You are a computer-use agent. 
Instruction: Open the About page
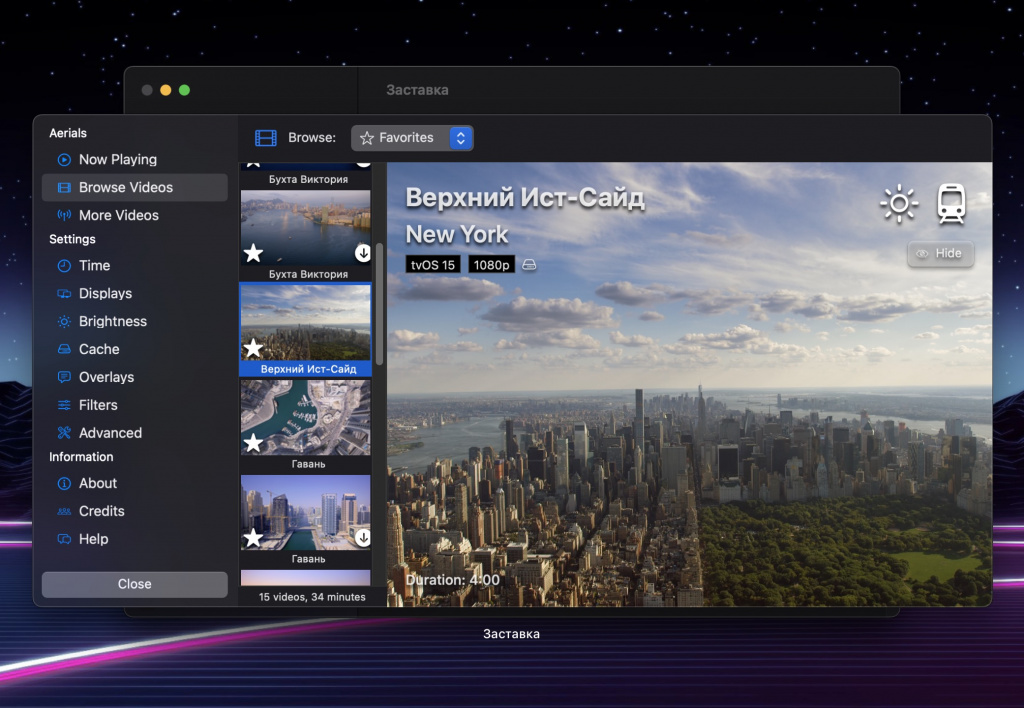134,483
